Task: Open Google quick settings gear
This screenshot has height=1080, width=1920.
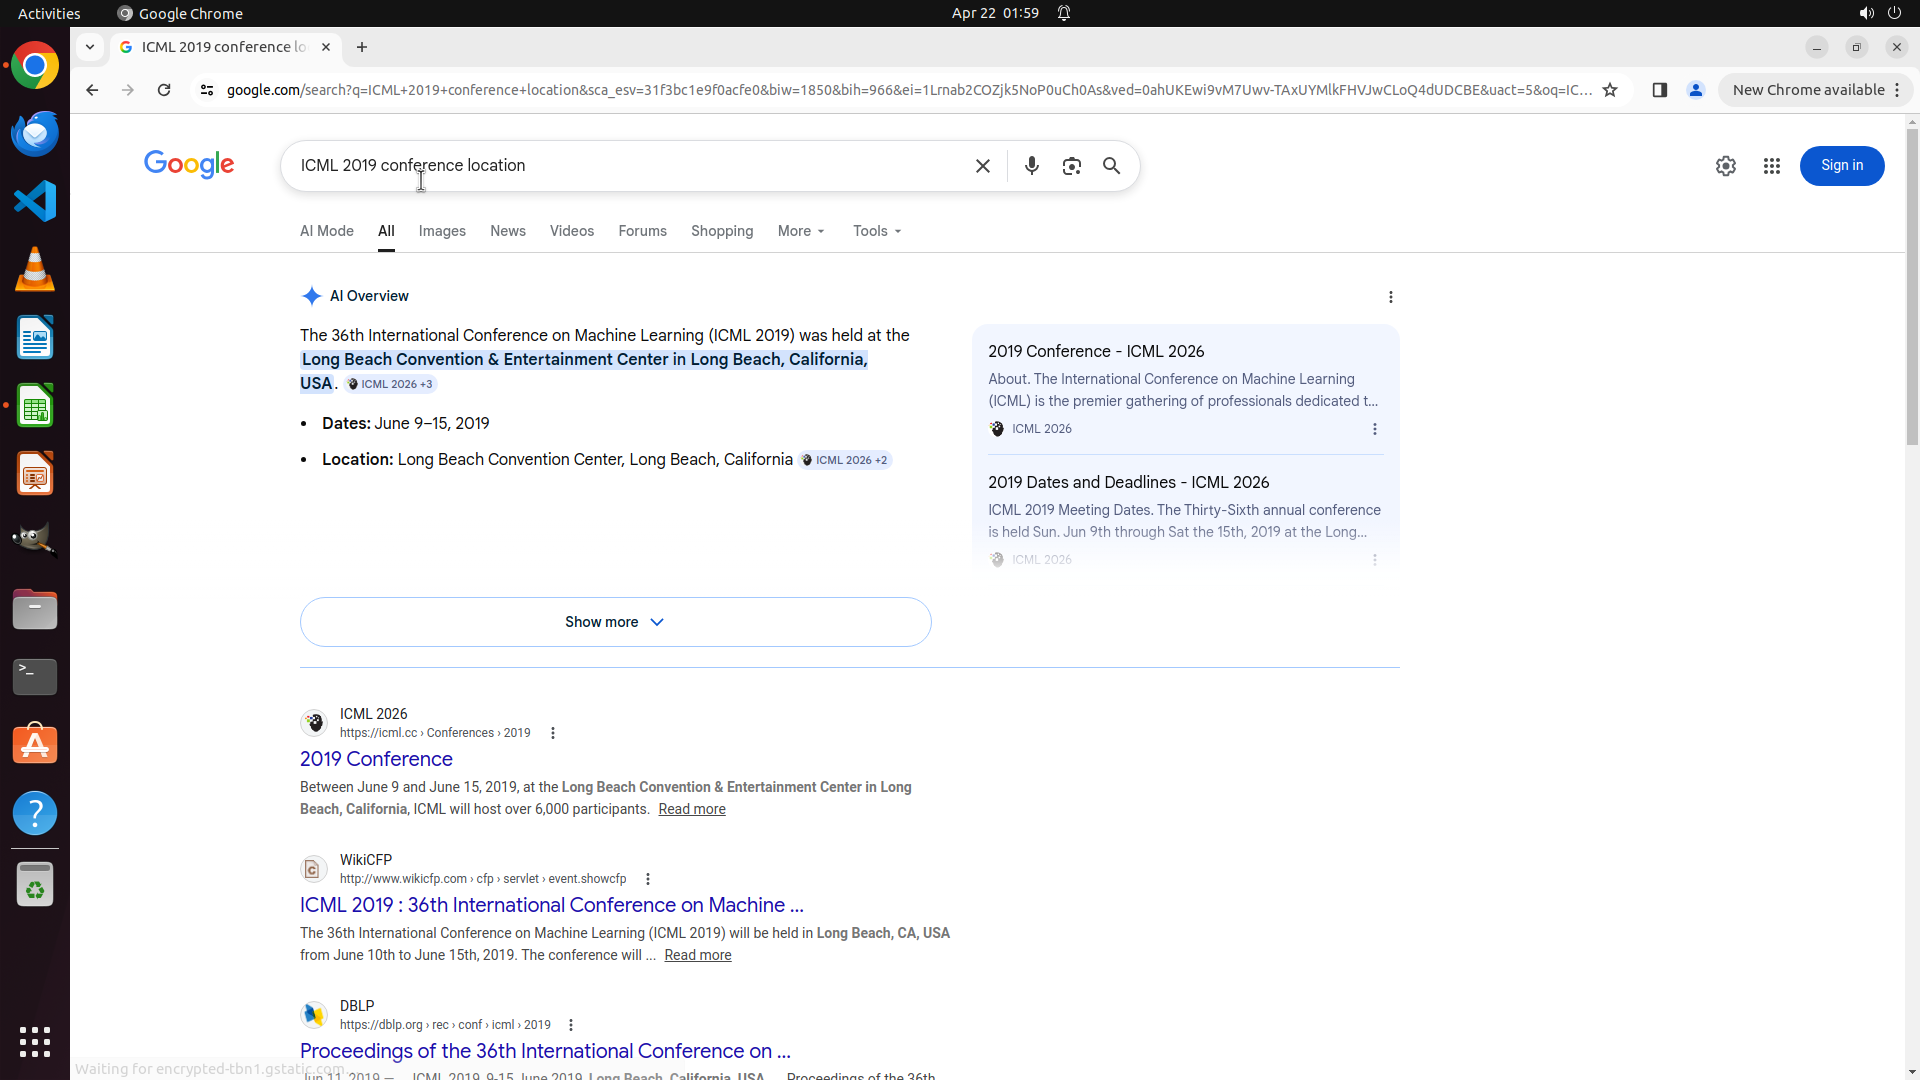Action: point(1725,166)
